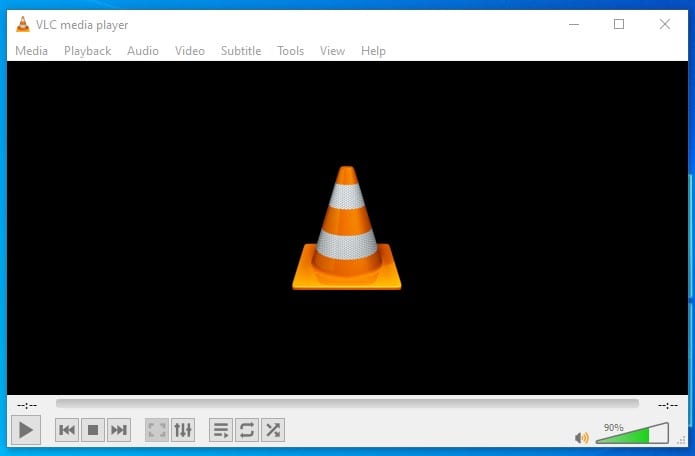695x456 pixels.
Task: Start playback with the Play button
Action: pyautogui.click(x=26, y=429)
